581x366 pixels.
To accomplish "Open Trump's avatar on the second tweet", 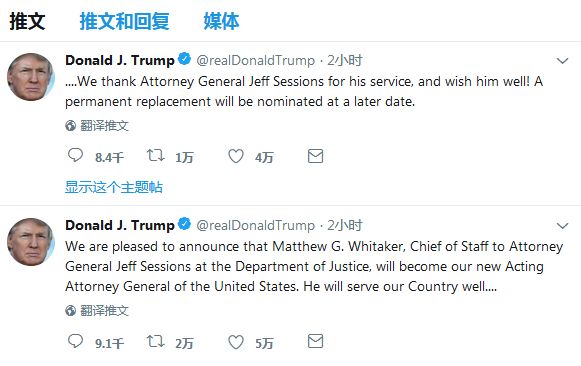I will click(31, 242).
